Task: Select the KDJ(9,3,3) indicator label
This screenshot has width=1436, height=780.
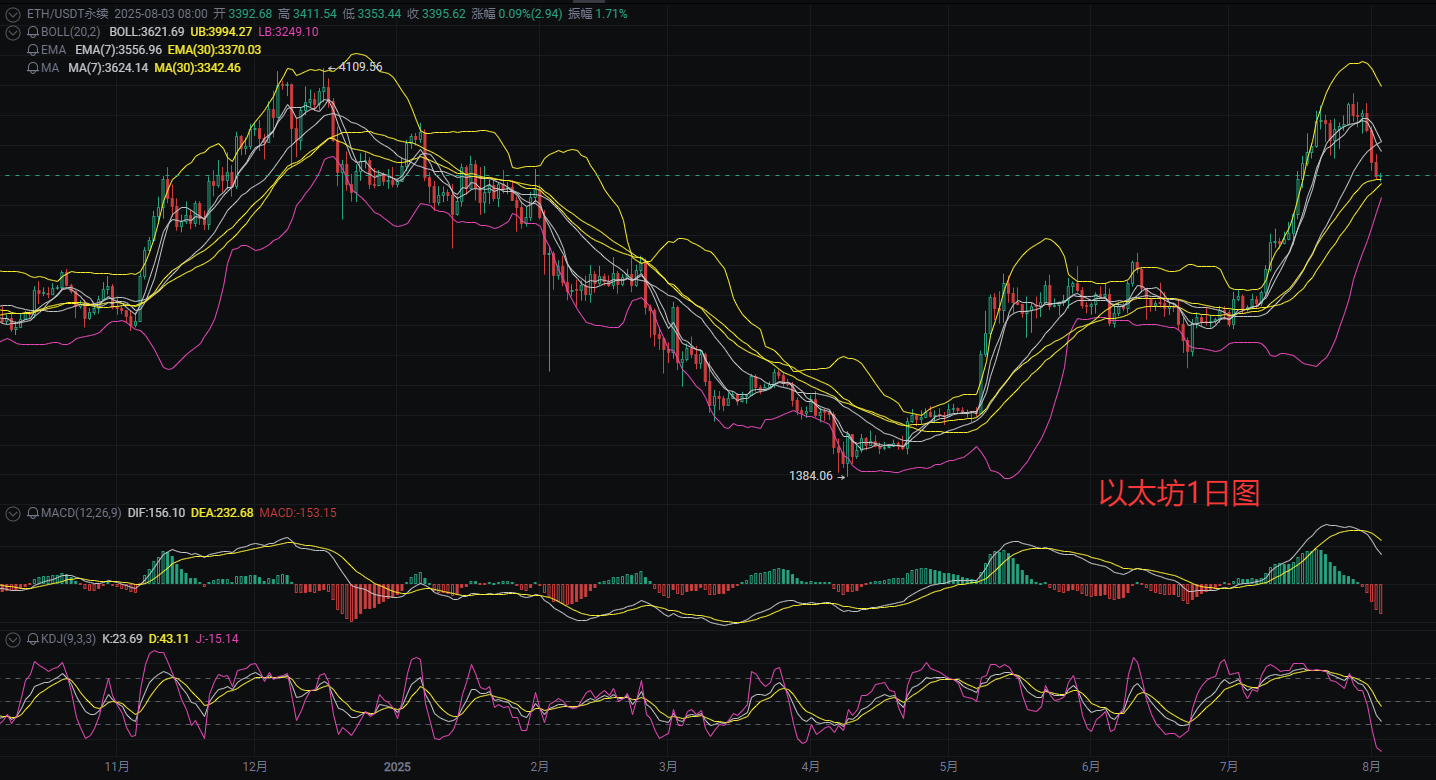Action: pyautogui.click(x=68, y=638)
